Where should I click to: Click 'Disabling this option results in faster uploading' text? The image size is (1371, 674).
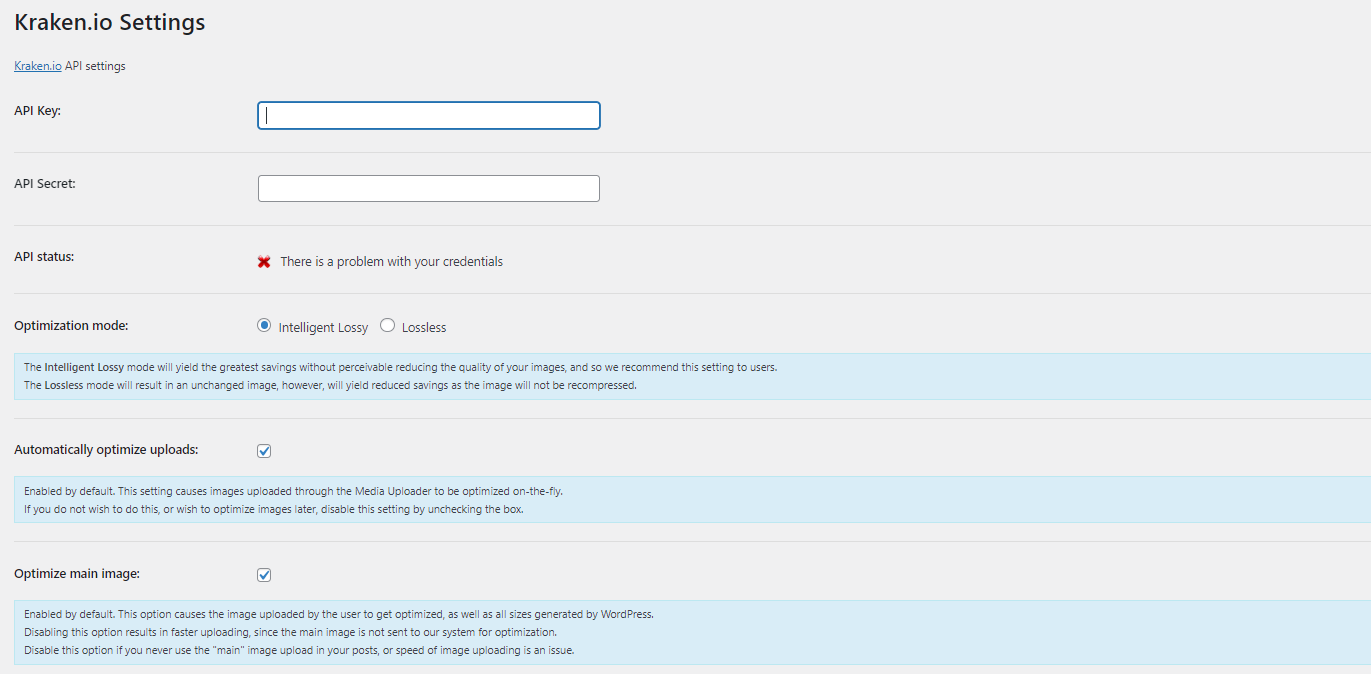coord(290,633)
